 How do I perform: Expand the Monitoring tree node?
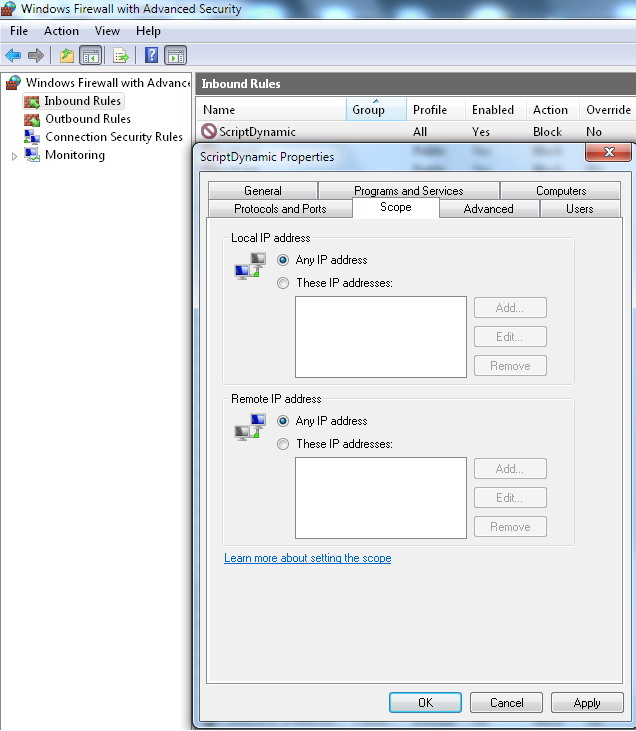point(14,156)
